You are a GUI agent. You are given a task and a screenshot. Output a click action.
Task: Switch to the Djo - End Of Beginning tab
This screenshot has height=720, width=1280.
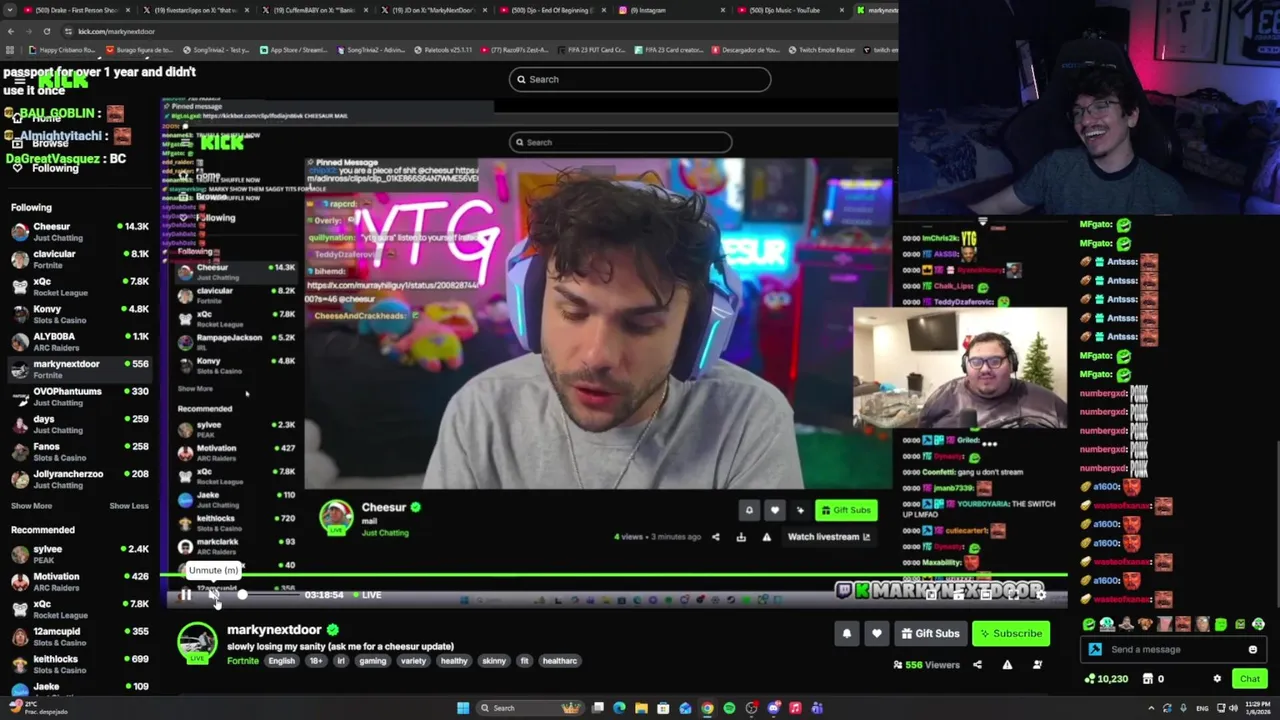pyautogui.click(x=551, y=10)
